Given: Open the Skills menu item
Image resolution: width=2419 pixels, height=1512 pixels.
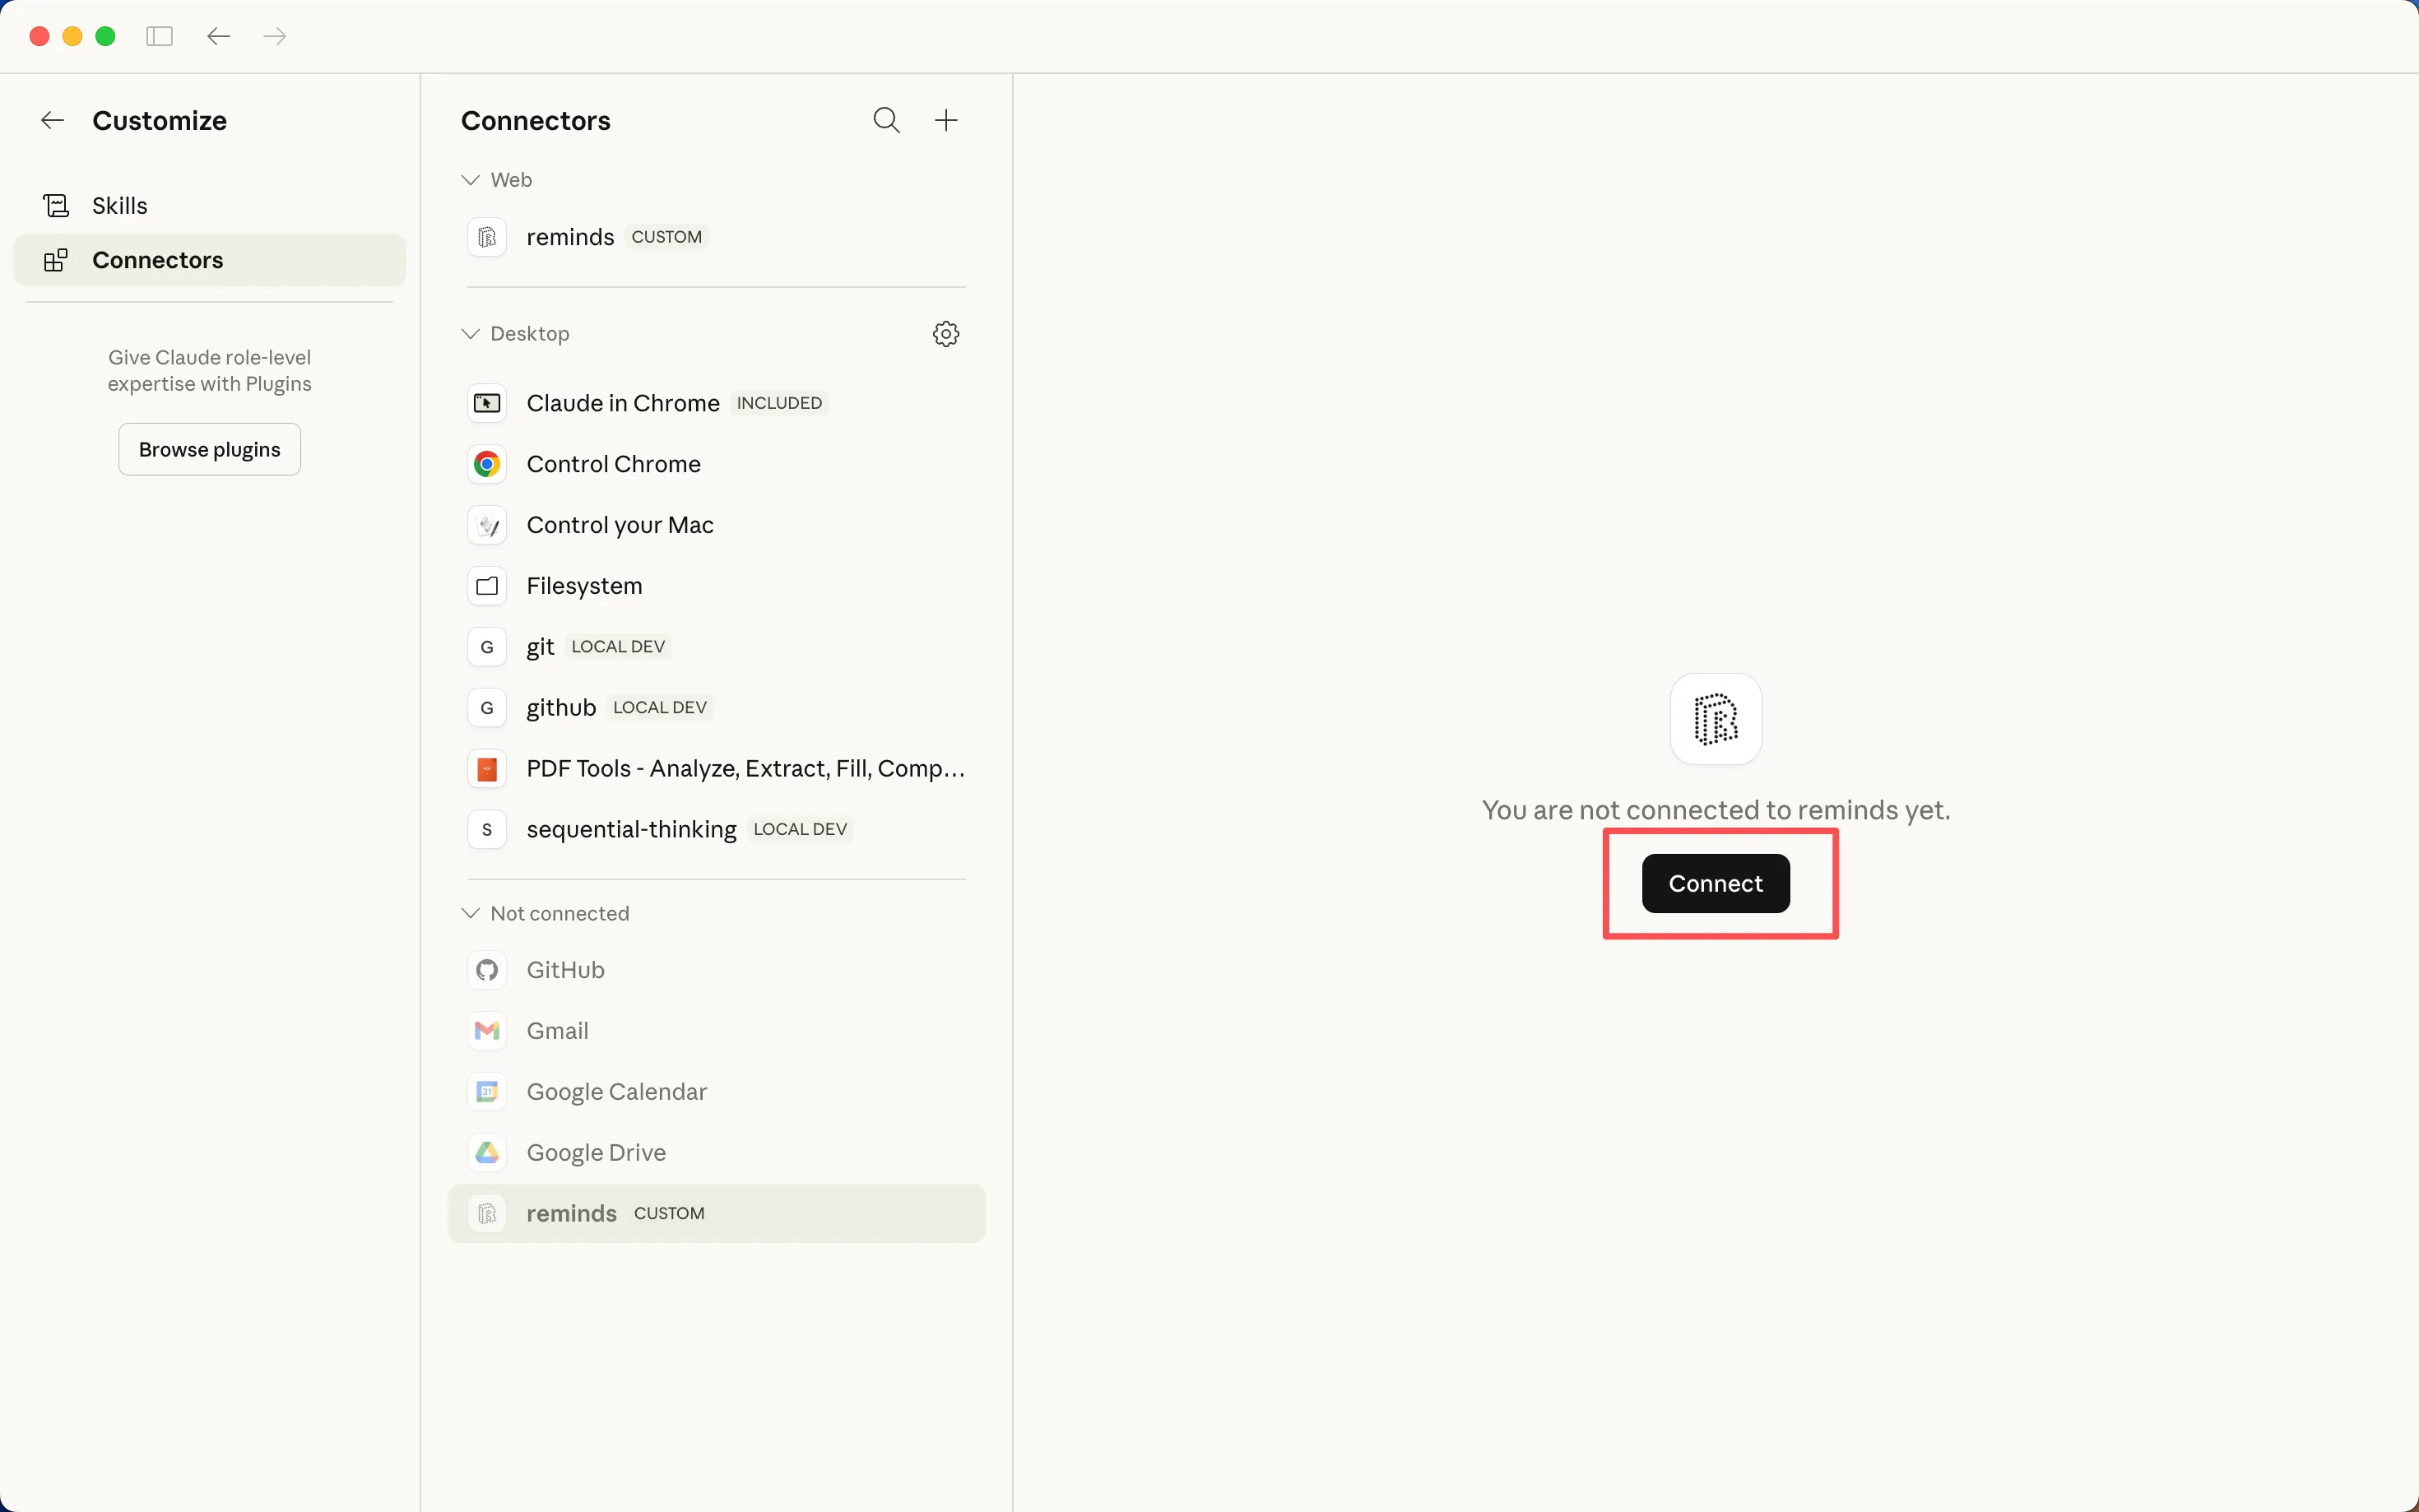Looking at the screenshot, I should pyautogui.click(x=119, y=206).
